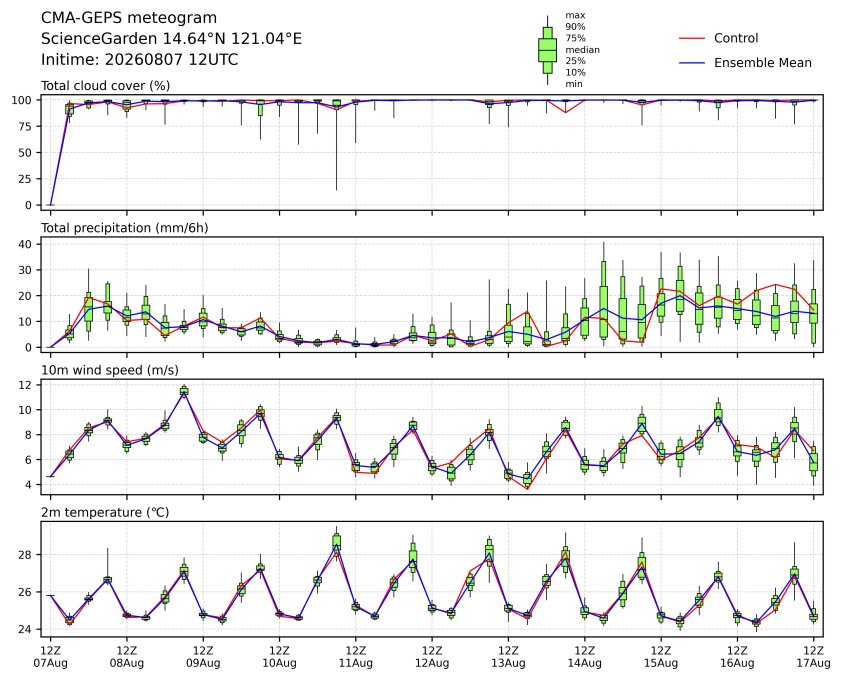Click the '30' tick on precipitation axis

pos(26,270)
